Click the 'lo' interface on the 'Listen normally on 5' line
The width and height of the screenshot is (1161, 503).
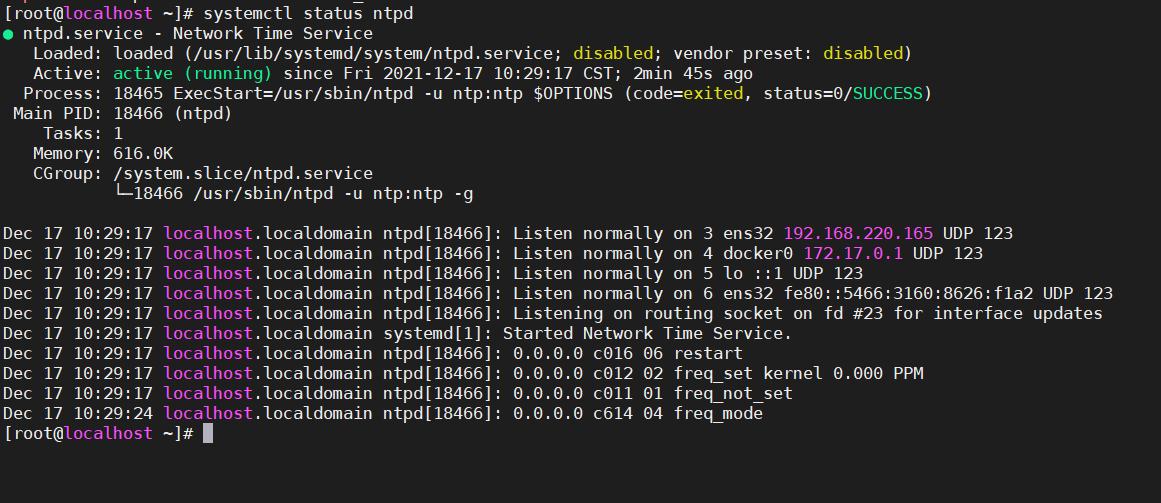[733, 273]
